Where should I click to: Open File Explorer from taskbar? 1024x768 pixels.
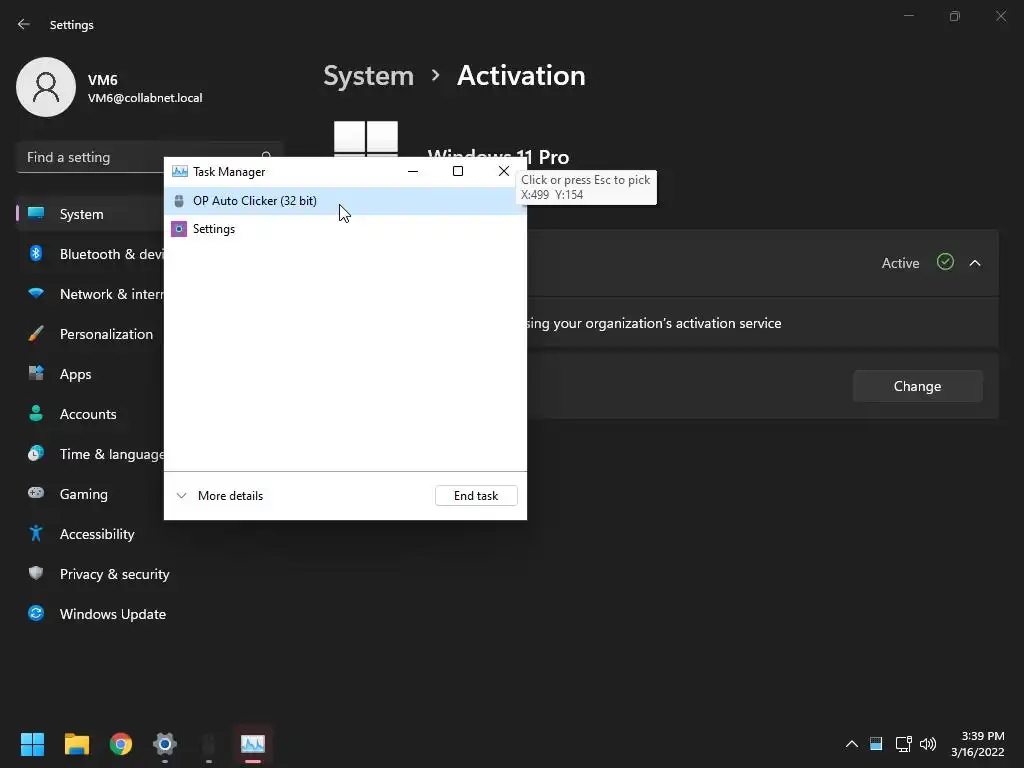pyautogui.click(x=76, y=744)
